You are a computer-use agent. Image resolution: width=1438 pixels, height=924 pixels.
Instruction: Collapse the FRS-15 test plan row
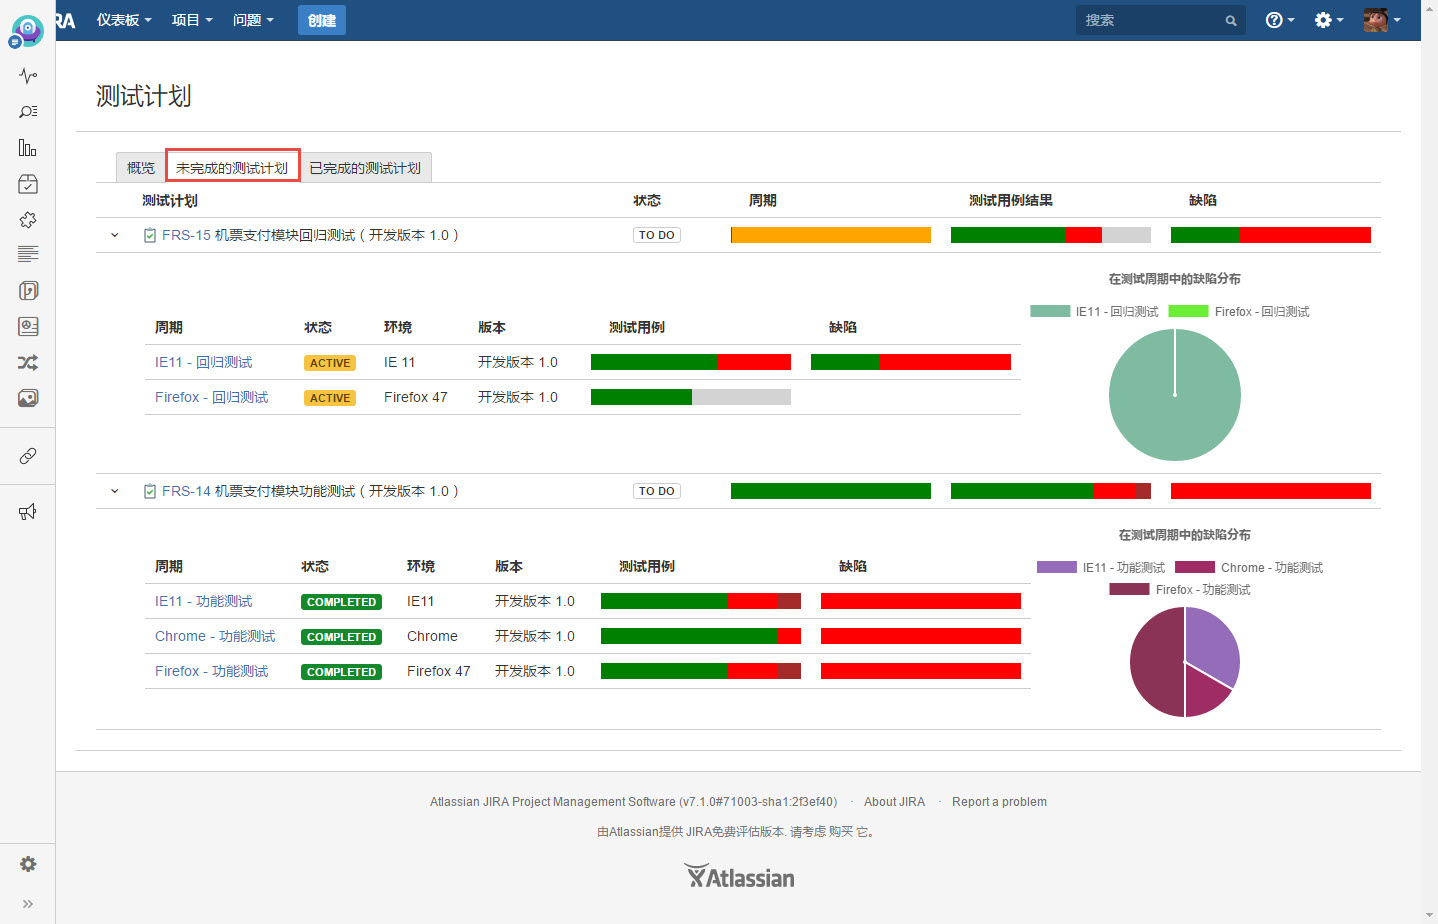(x=114, y=235)
